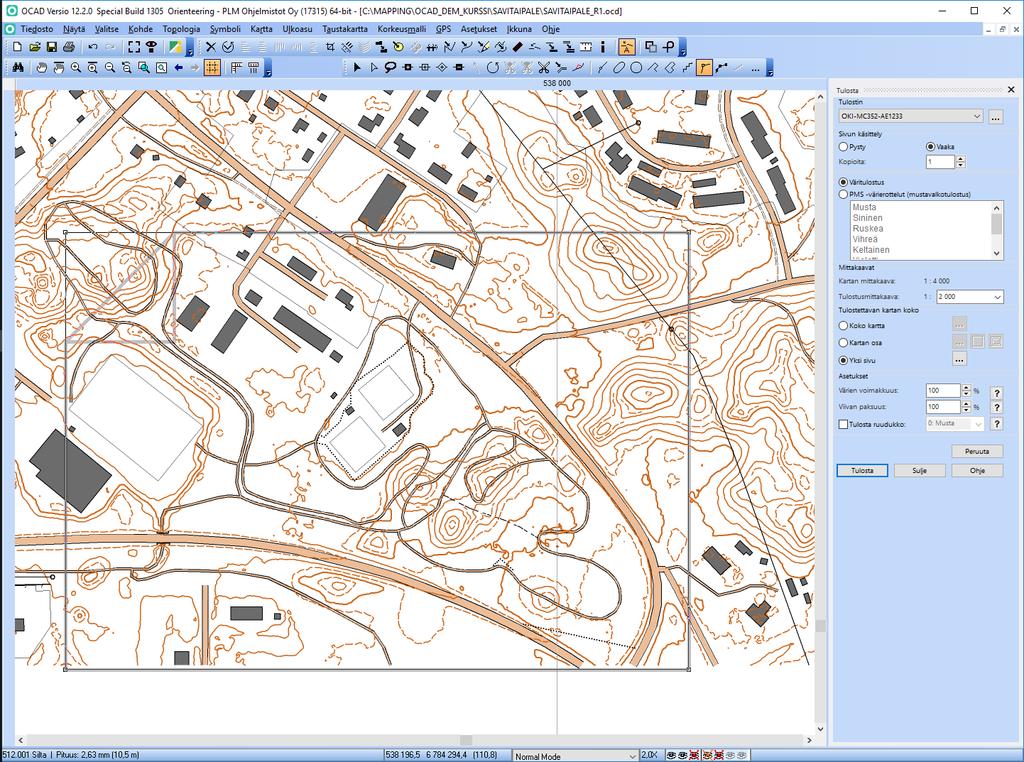Open the Näytä menu
This screenshot has width=1024, height=762.
[x=74, y=29]
